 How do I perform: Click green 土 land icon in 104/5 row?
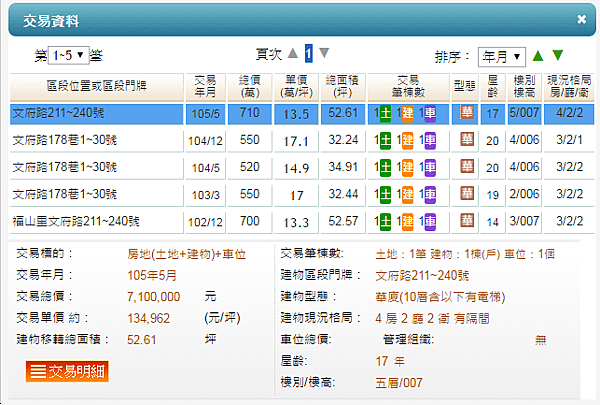(x=386, y=168)
